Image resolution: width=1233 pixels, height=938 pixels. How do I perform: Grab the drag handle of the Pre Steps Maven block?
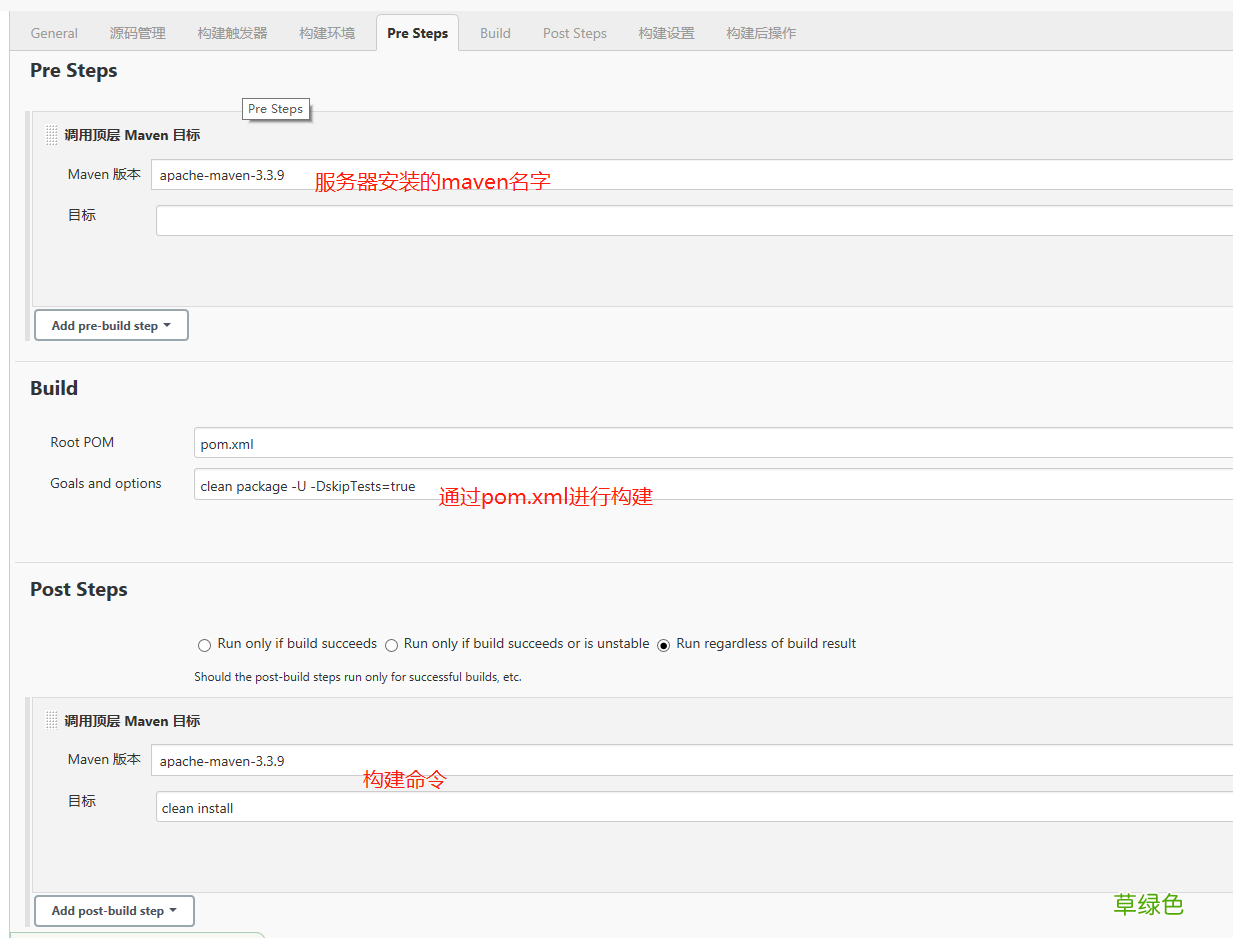pos(52,135)
